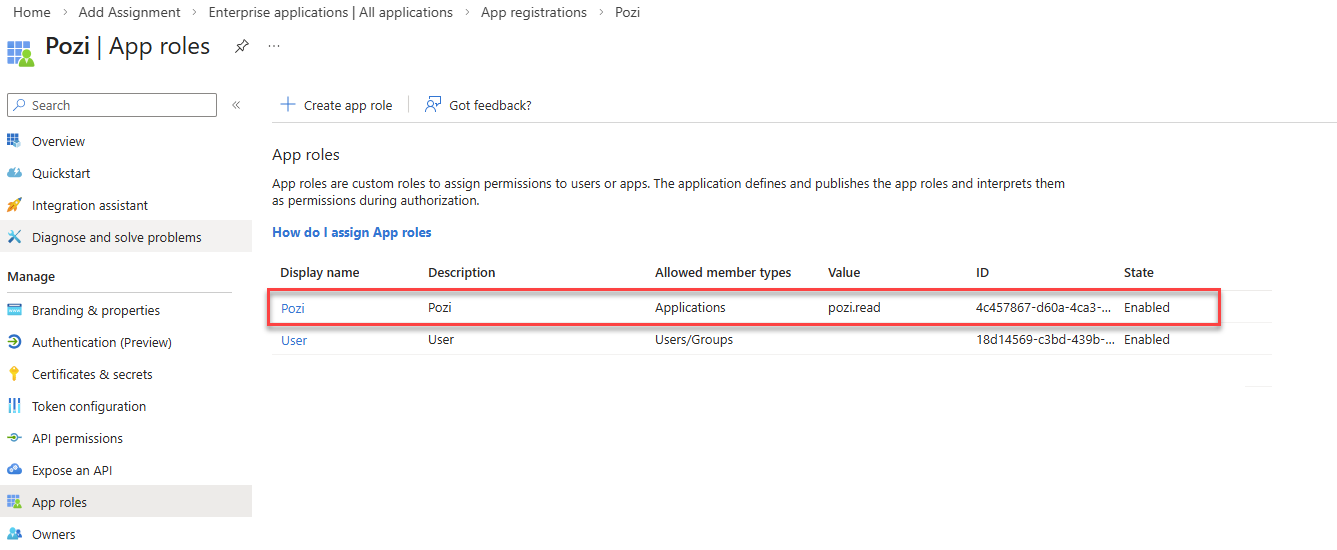This screenshot has height=550, width=1337.
Task: Click the State column header
Action: [x=1139, y=272]
